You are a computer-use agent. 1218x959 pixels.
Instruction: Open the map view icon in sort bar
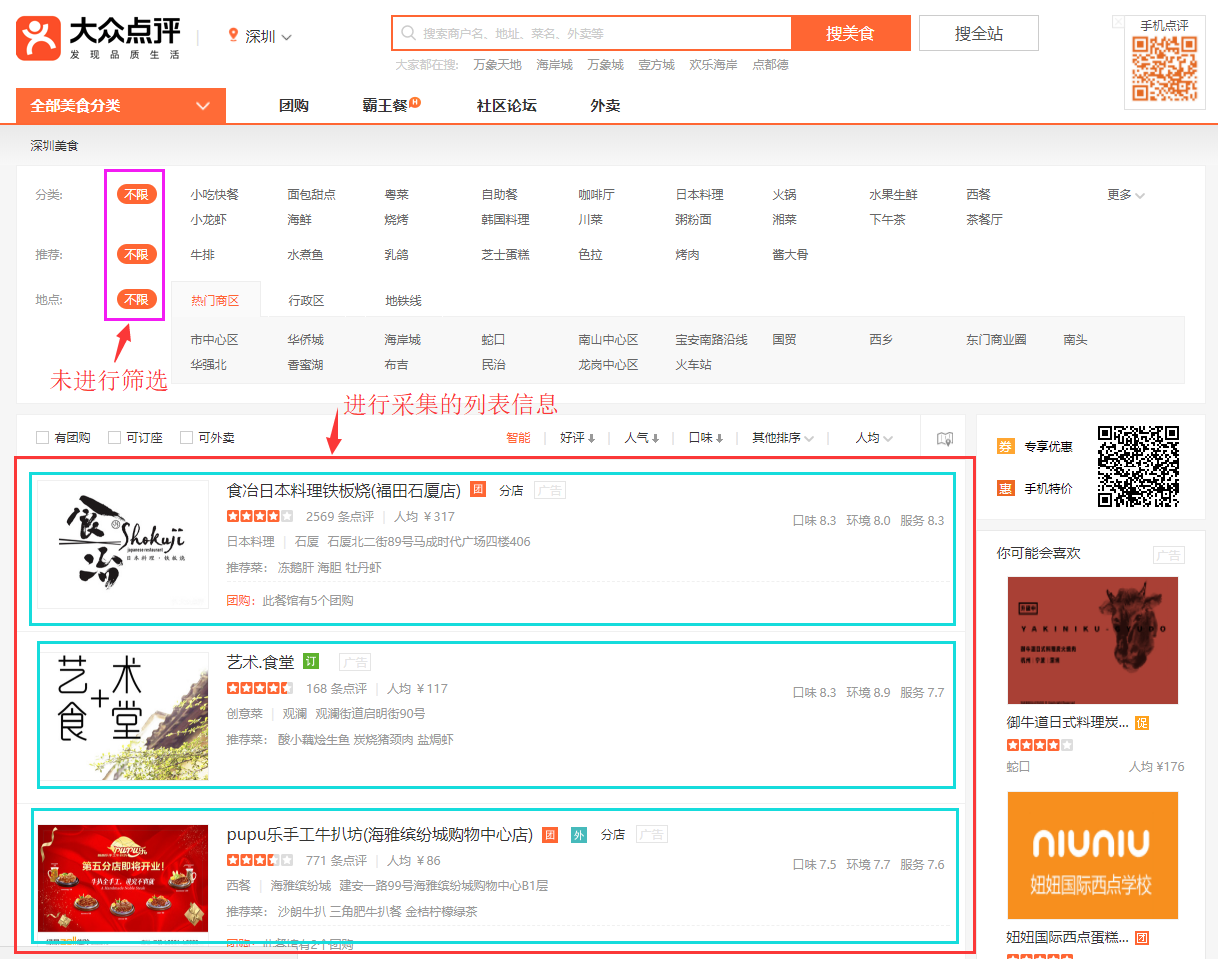945,438
